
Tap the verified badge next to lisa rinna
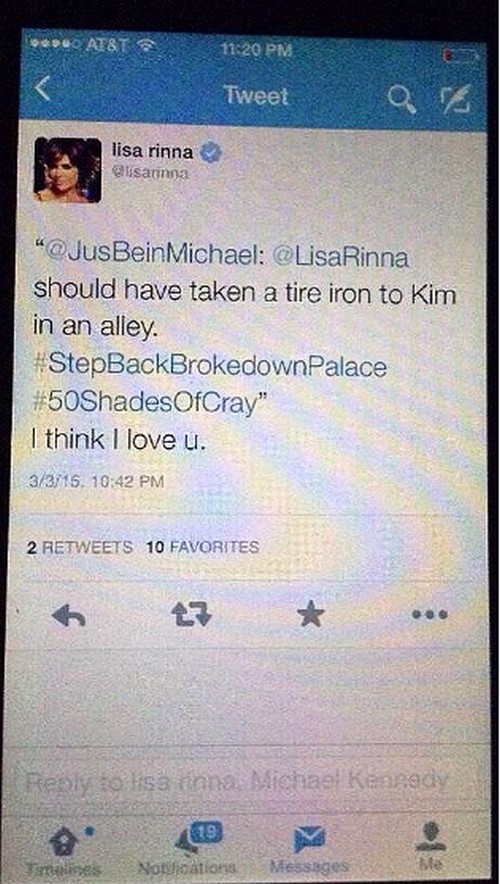(211, 153)
